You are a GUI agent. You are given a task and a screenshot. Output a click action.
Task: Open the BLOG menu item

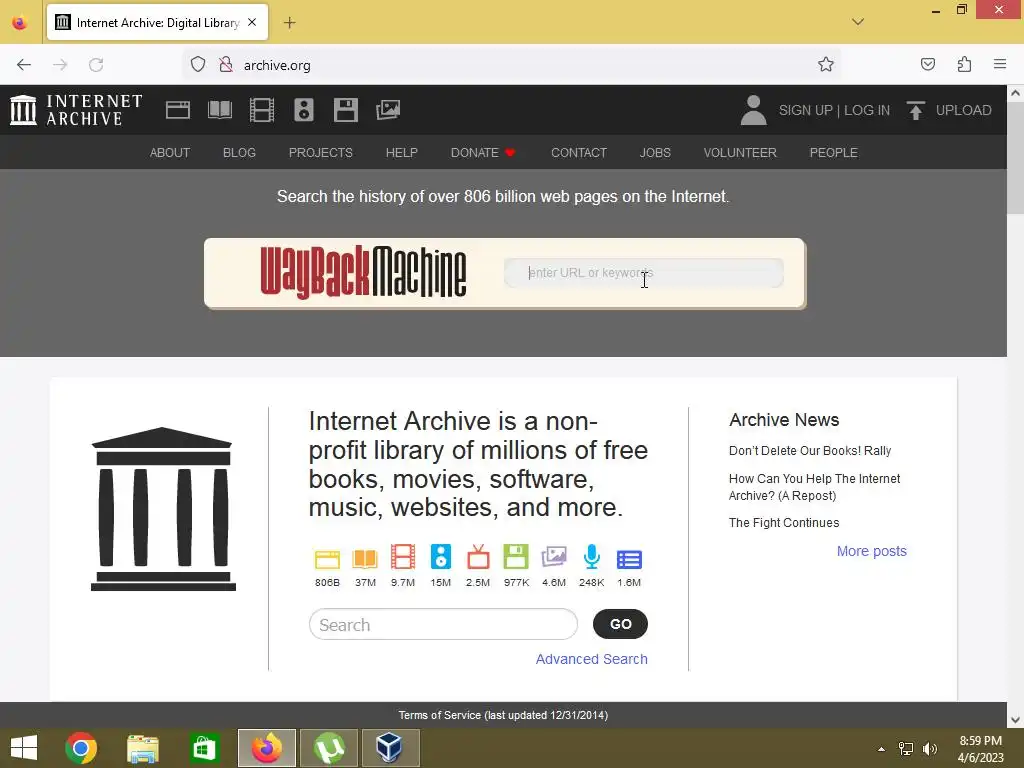239,153
